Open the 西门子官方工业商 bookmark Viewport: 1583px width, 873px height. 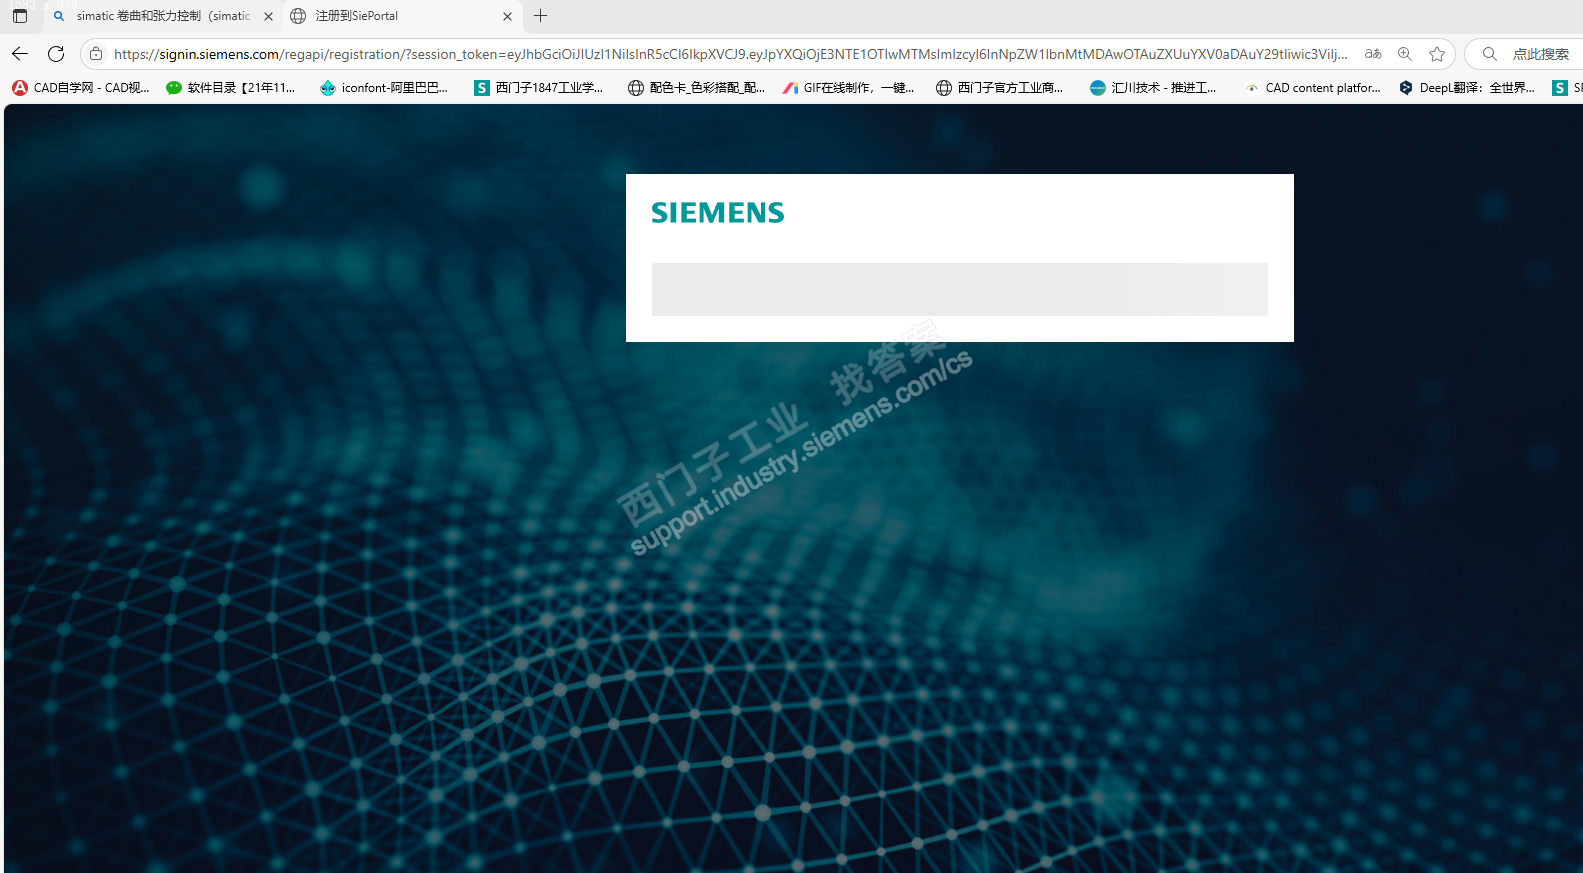coord(1000,88)
